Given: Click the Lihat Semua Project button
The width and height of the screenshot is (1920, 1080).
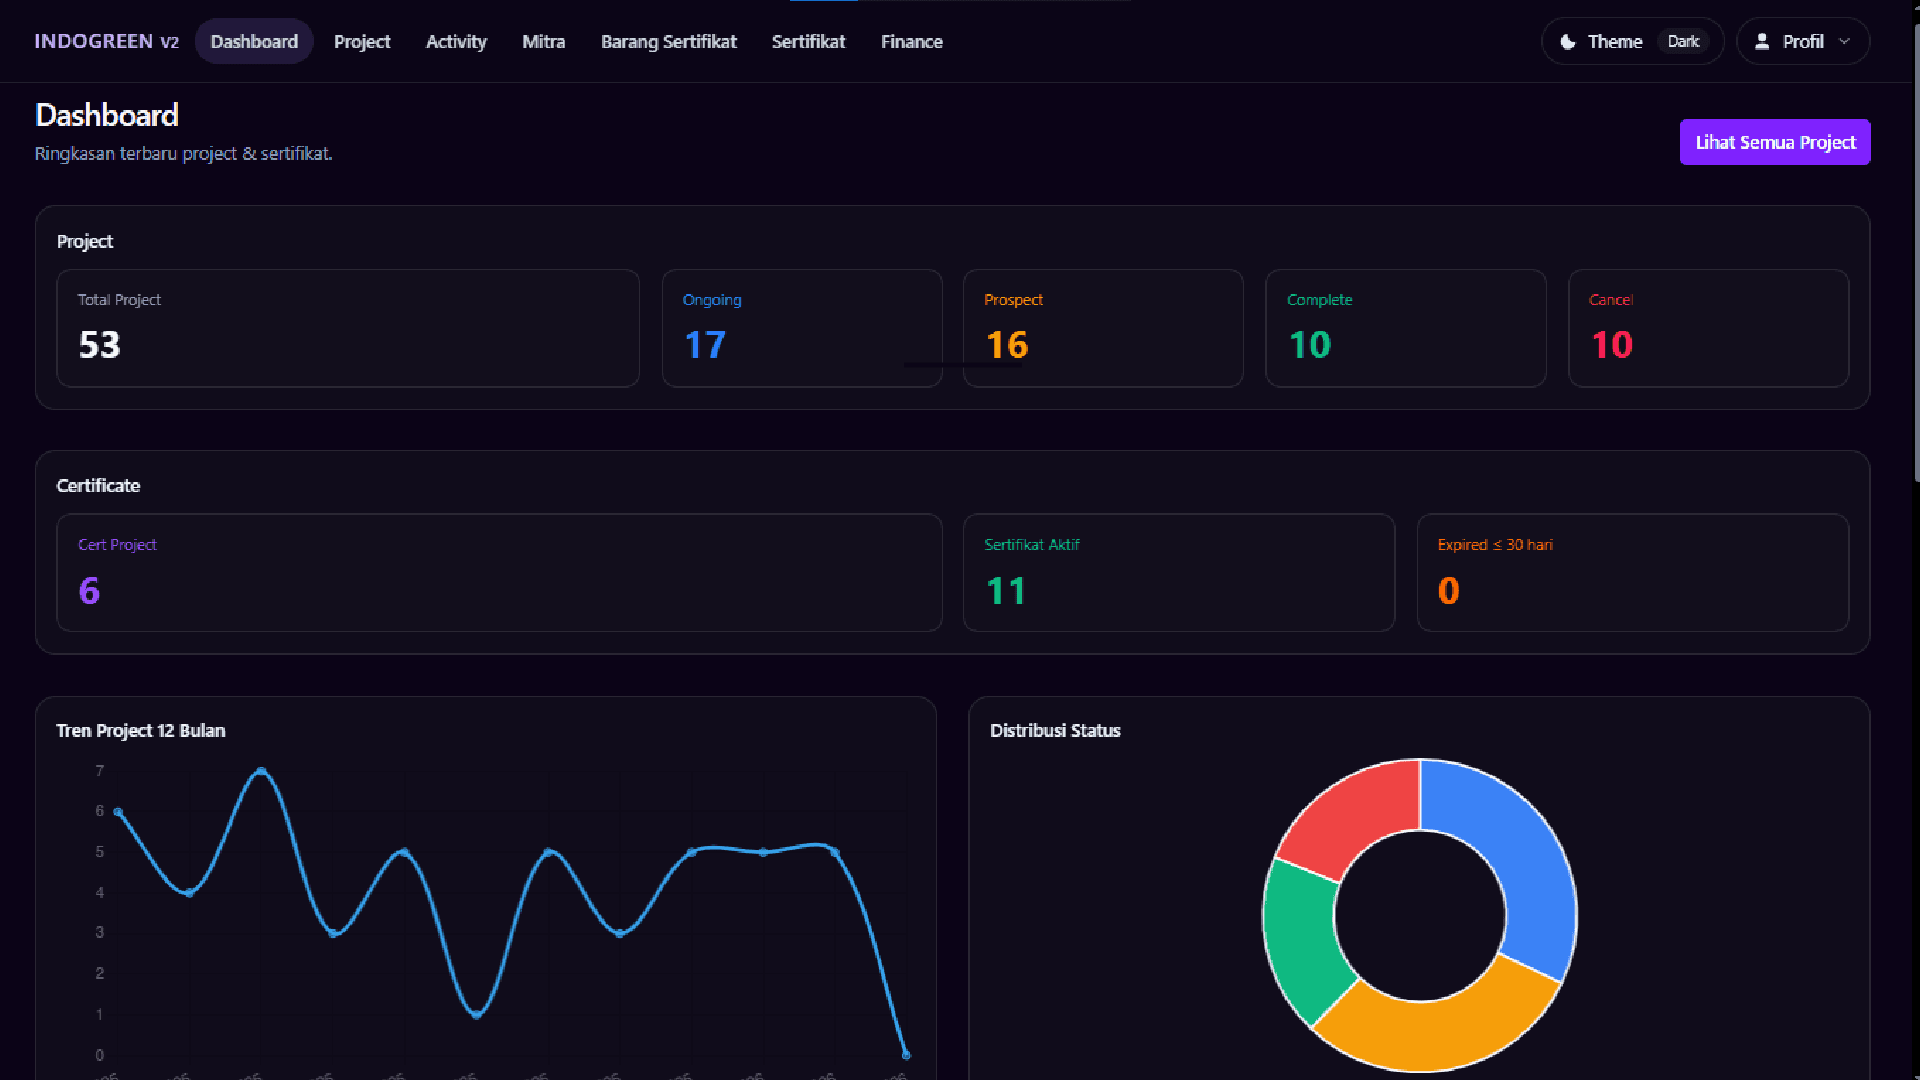Looking at the screenshot, I should (1774, 142).
